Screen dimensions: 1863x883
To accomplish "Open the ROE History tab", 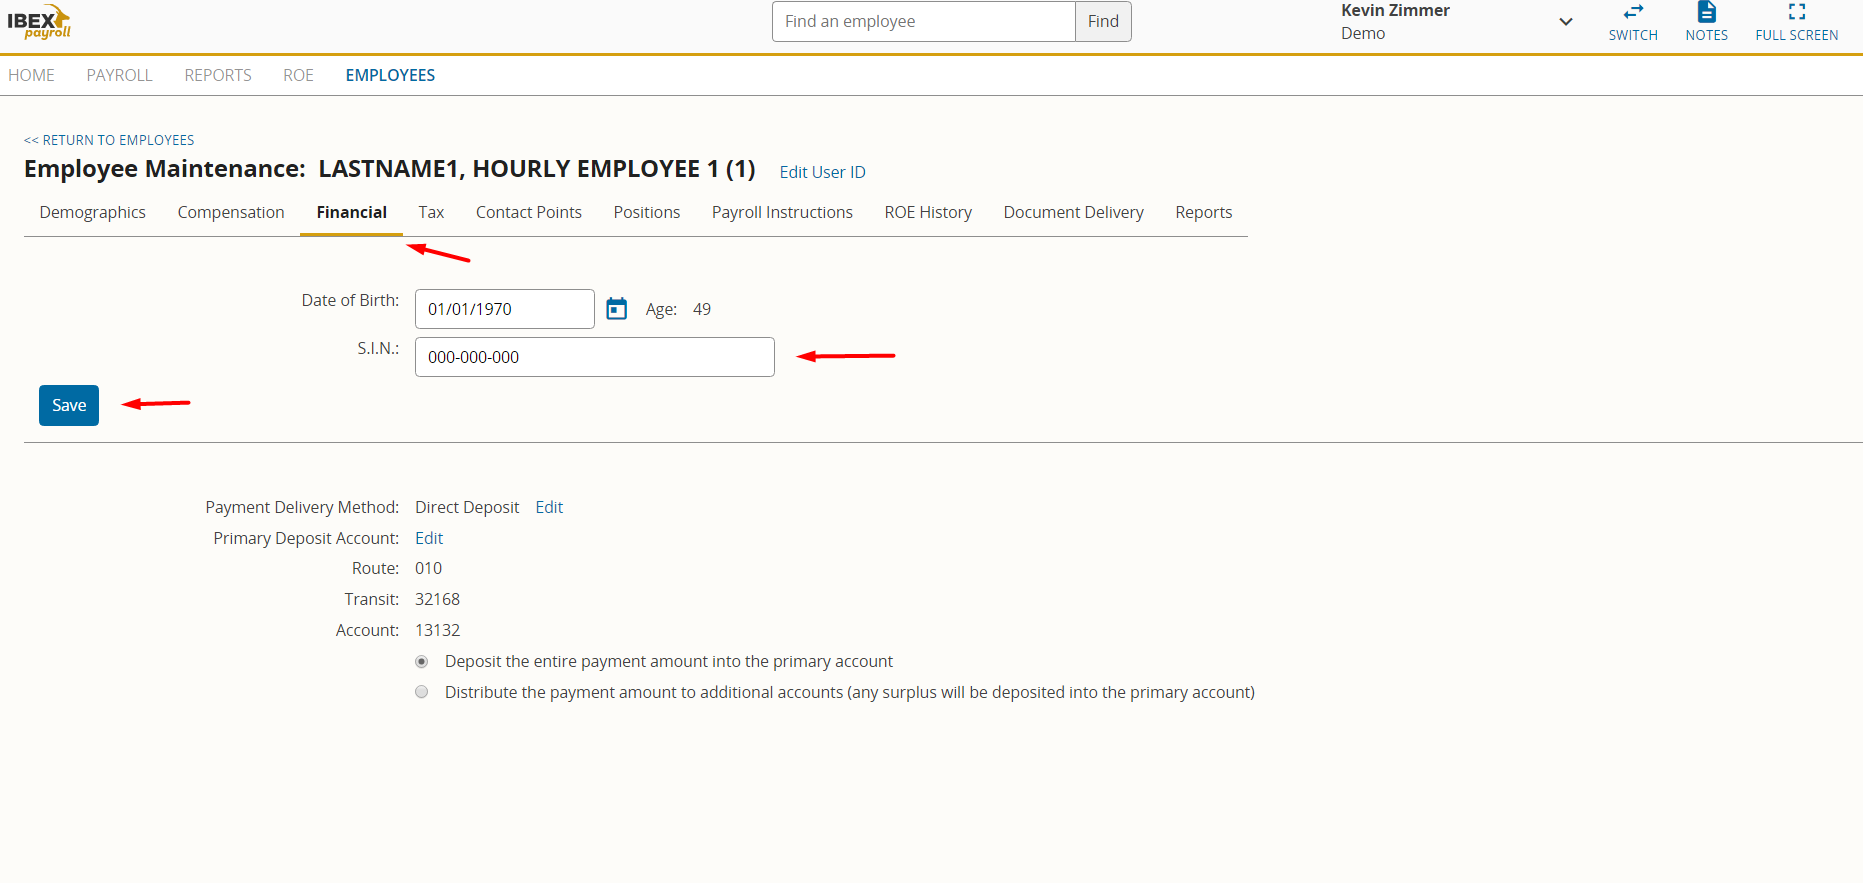I will coord(928,212).
